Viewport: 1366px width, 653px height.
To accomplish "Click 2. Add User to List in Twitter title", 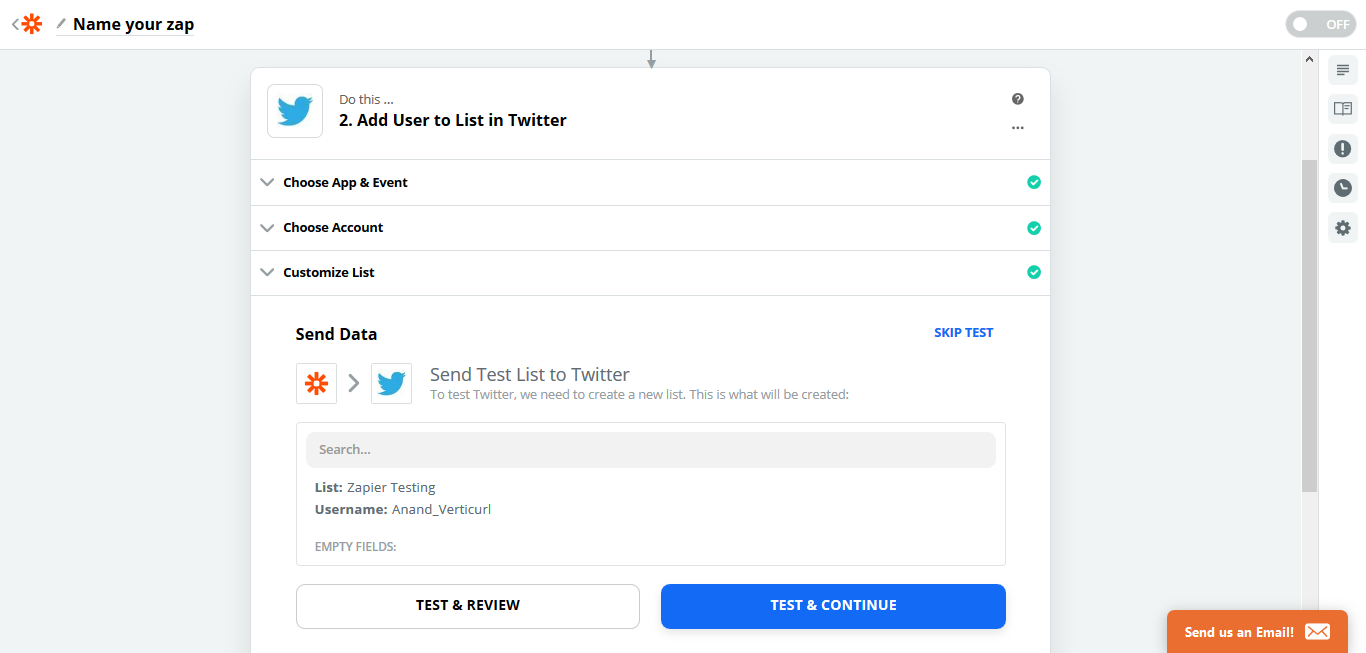I will coord(453,120).
